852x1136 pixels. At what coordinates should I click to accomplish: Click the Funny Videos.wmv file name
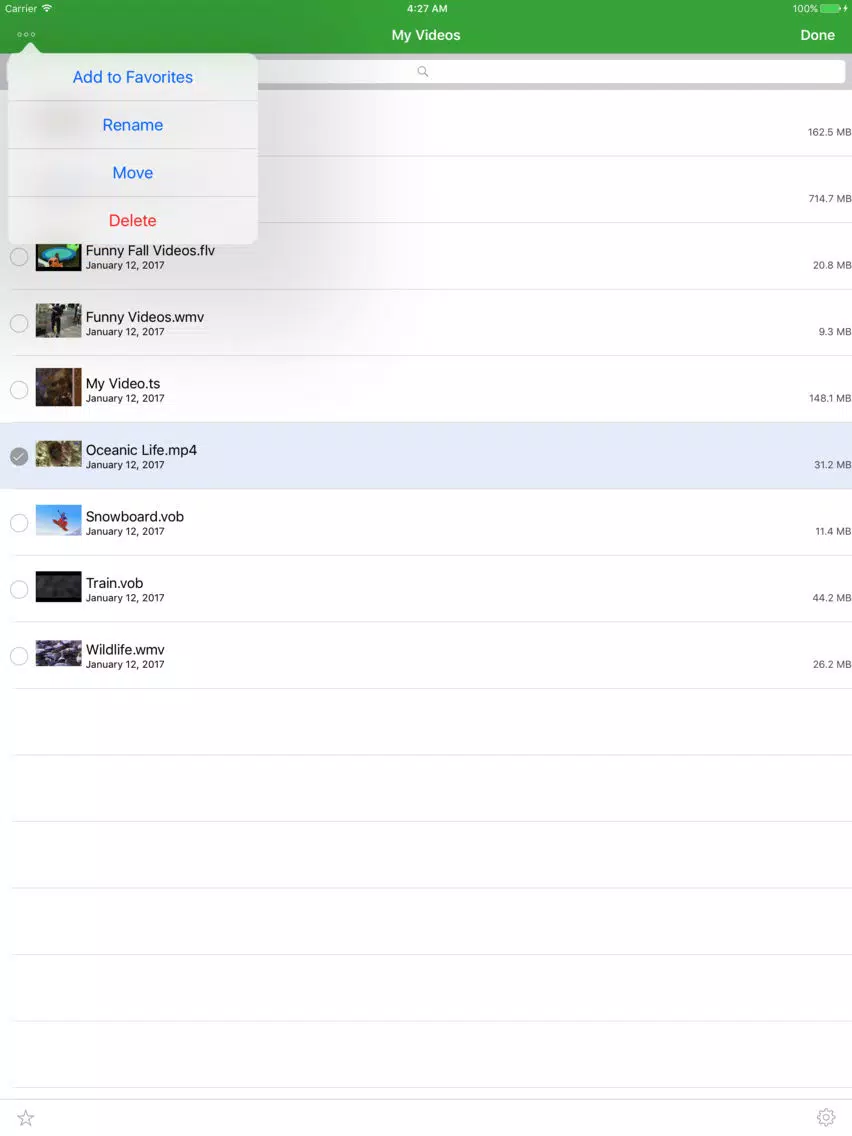tap(145, 317)
